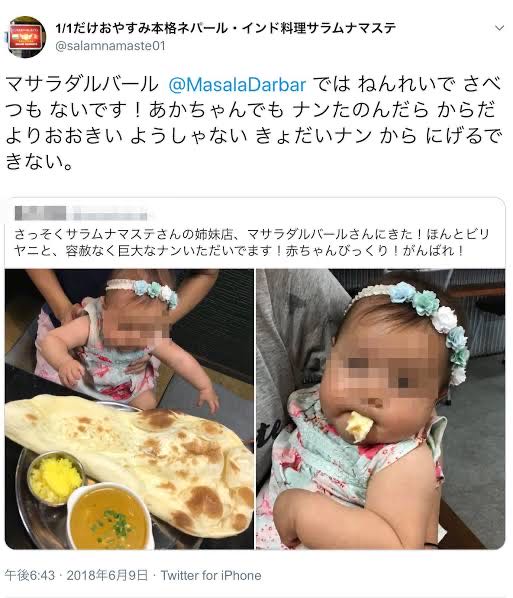513x598 pixels.
Task: Open the timestamp 午後6:43 · 2018年6月9日
Action: 76,575
